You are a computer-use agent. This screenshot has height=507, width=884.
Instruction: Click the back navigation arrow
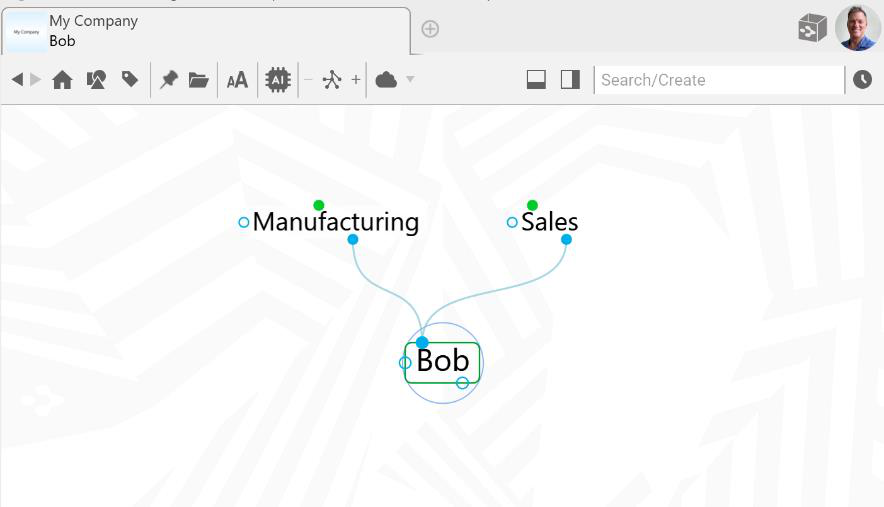[17, 80]
